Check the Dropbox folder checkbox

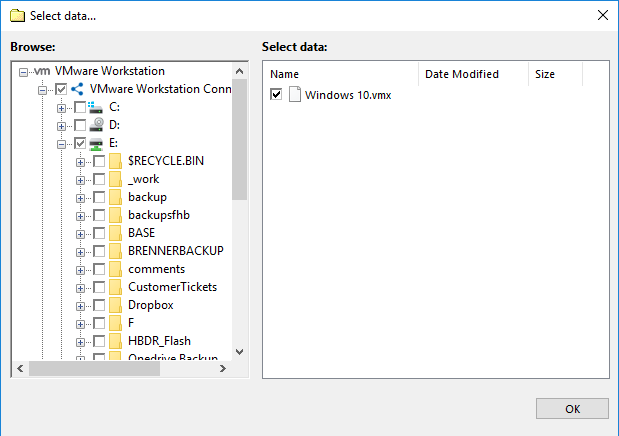(x=99, y=305)
